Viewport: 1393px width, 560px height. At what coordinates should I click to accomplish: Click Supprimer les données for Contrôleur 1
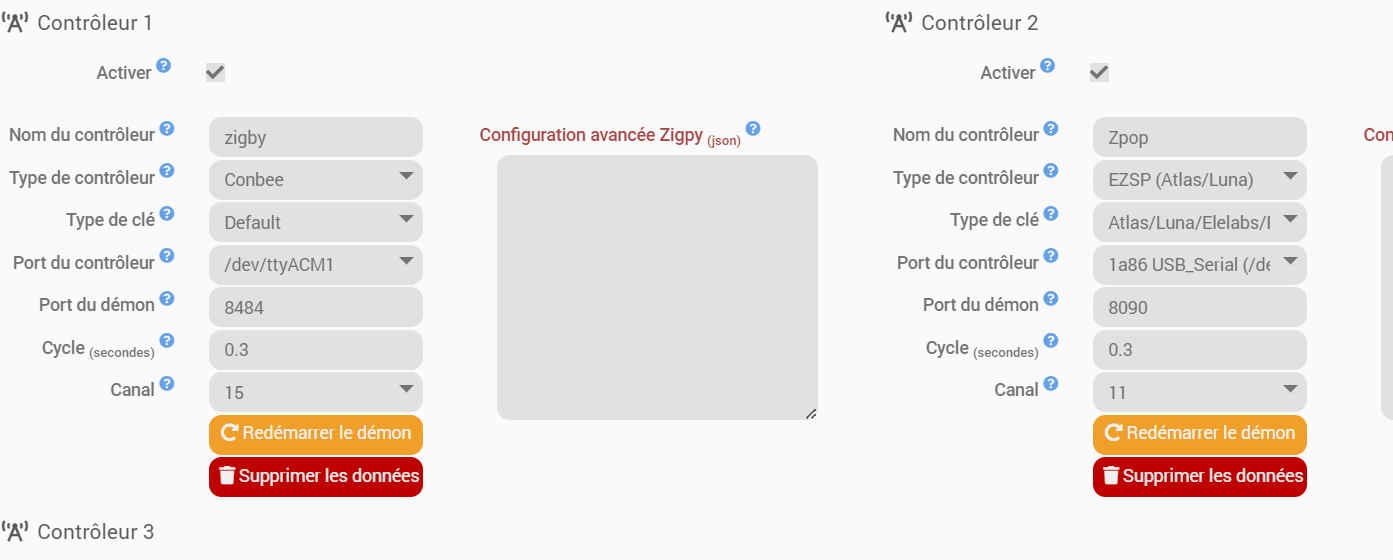point(316,477)
